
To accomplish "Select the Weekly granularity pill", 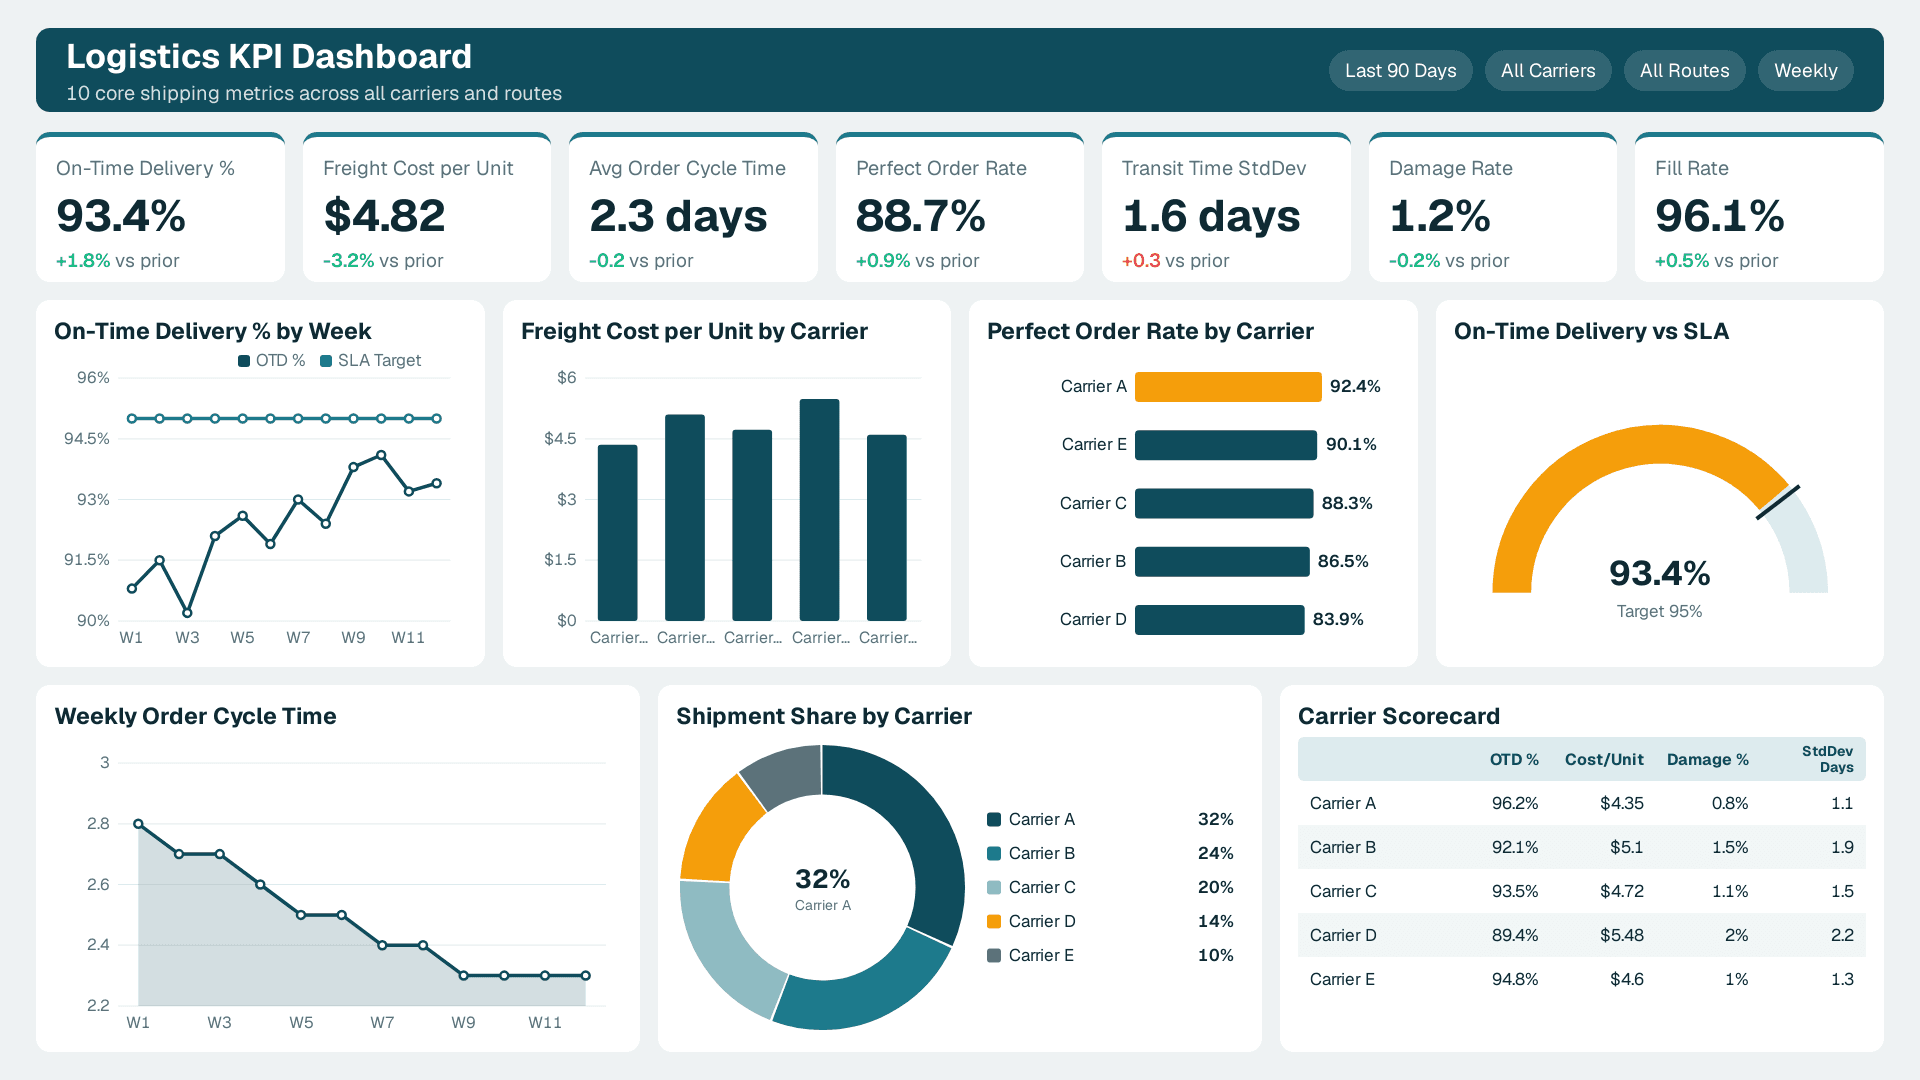I will 1805,71.
